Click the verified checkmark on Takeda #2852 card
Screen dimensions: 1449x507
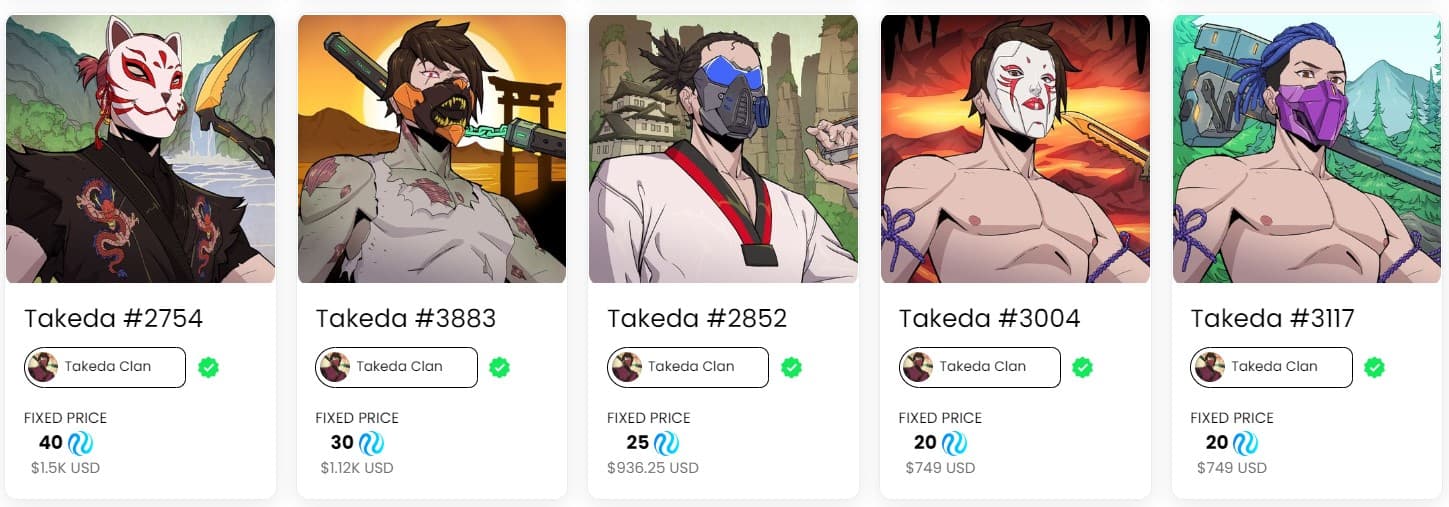point(791,367)
